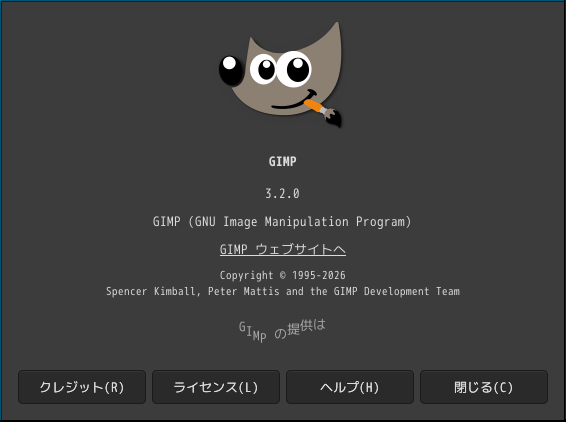Click the Wilber mascot logo

point(280,74)
